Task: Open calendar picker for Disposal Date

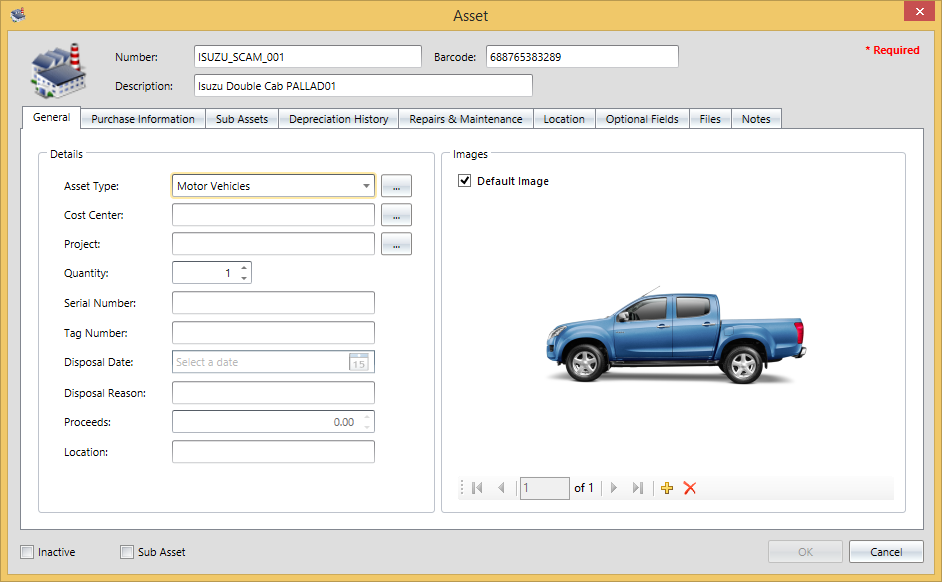Action: coord(359,362)
